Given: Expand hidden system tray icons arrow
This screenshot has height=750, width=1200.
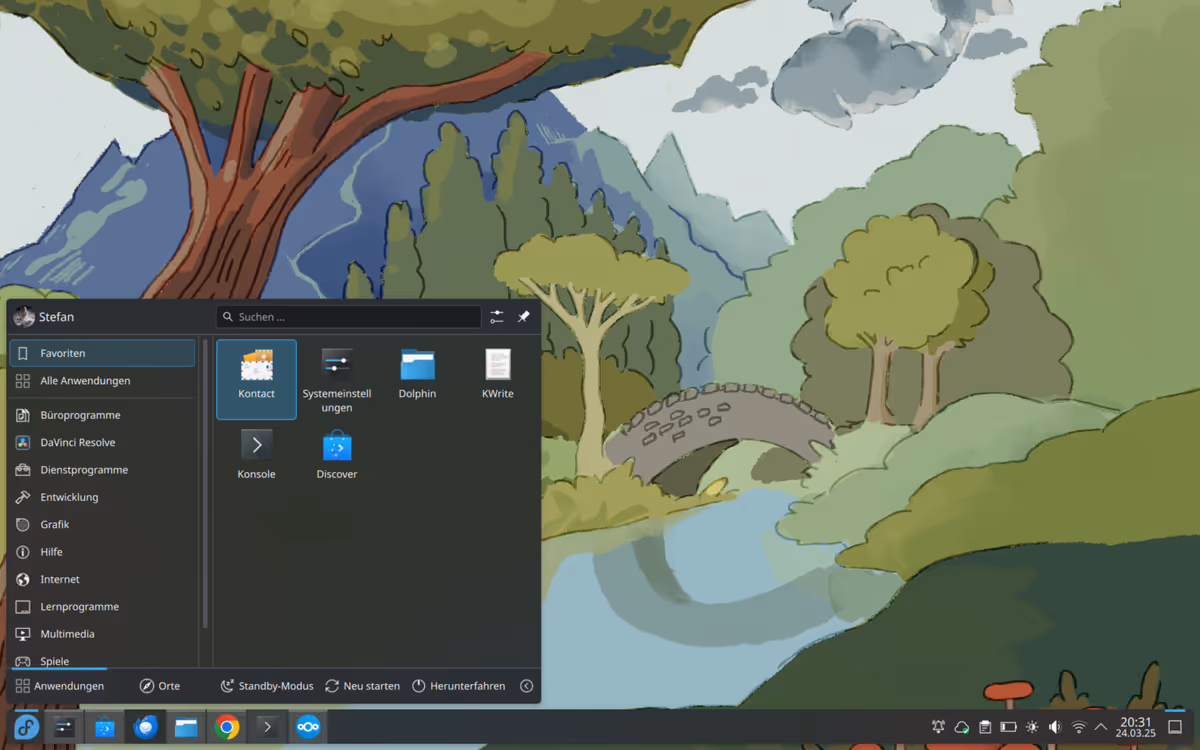Looking at the screenshot, I should [x=1101, y=727].
